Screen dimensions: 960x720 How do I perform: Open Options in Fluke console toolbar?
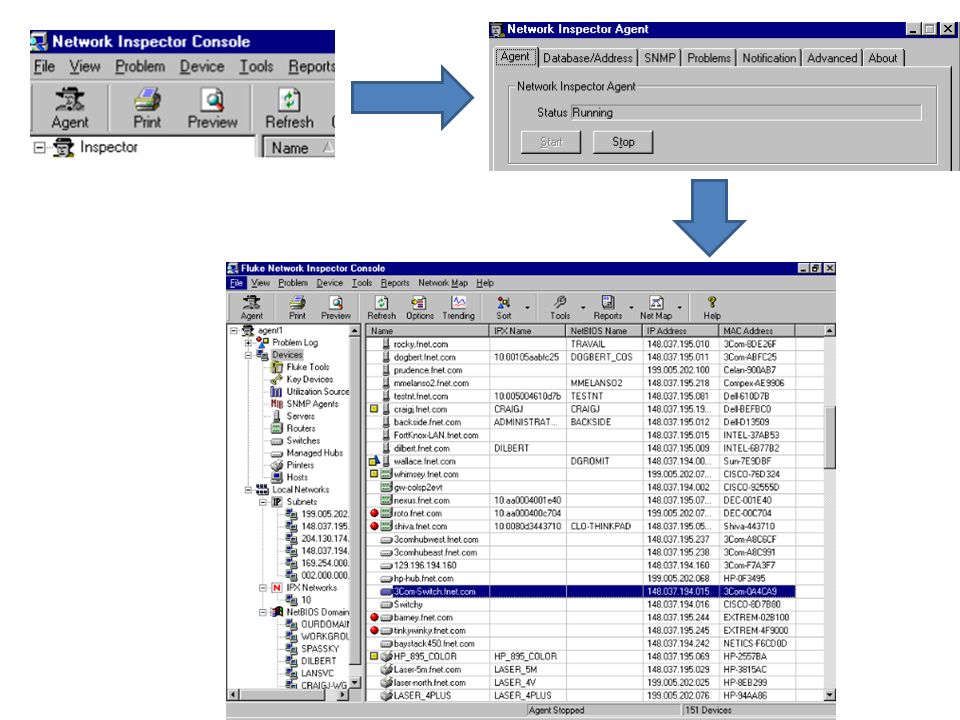tap(419, 308)
